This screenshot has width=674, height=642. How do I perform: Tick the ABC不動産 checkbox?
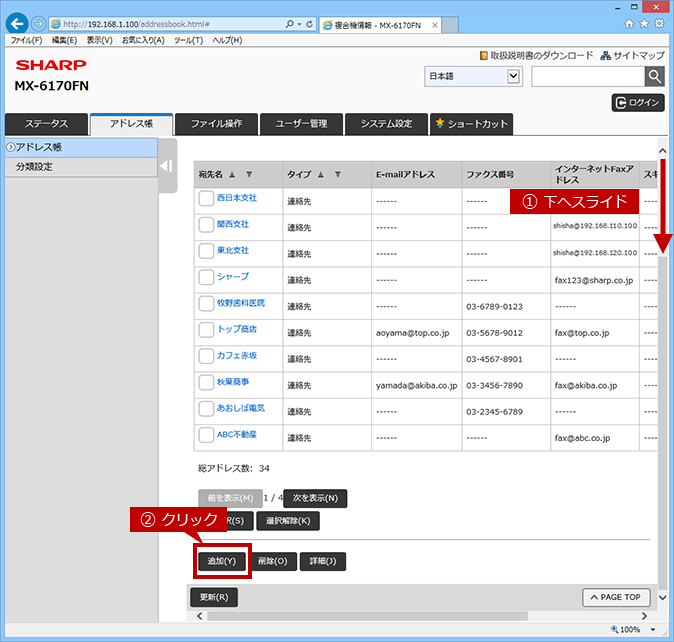(206, 435)
